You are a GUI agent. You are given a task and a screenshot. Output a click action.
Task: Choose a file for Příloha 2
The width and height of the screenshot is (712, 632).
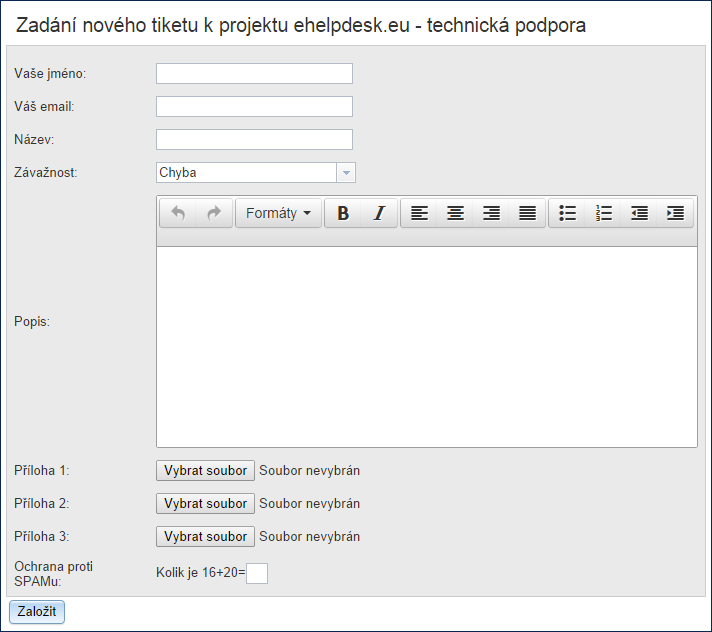pos(205,504)
